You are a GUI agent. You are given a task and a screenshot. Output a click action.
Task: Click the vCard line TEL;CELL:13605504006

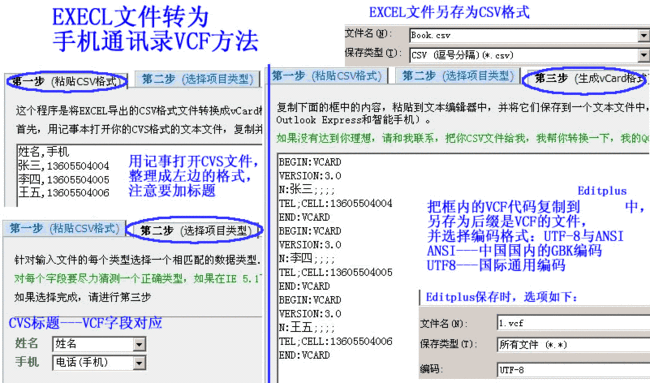(x=335, y=341)
